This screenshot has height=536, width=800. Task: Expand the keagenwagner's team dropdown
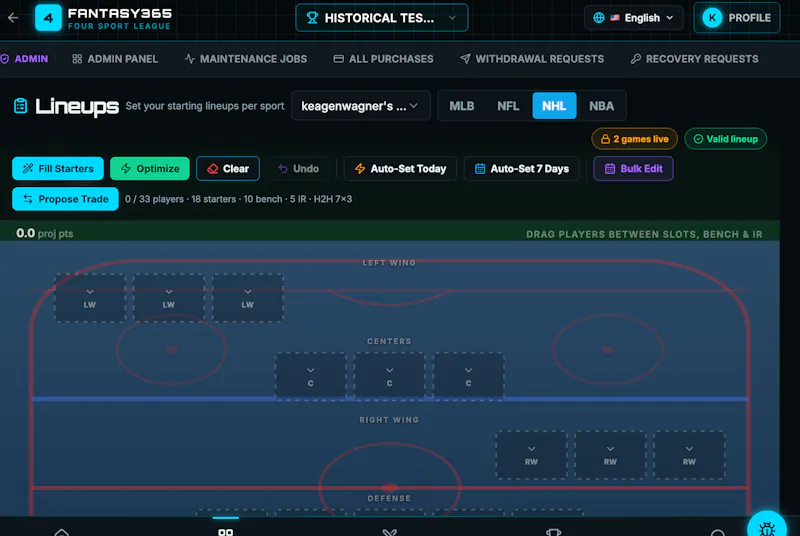click(x=360, y=106)
